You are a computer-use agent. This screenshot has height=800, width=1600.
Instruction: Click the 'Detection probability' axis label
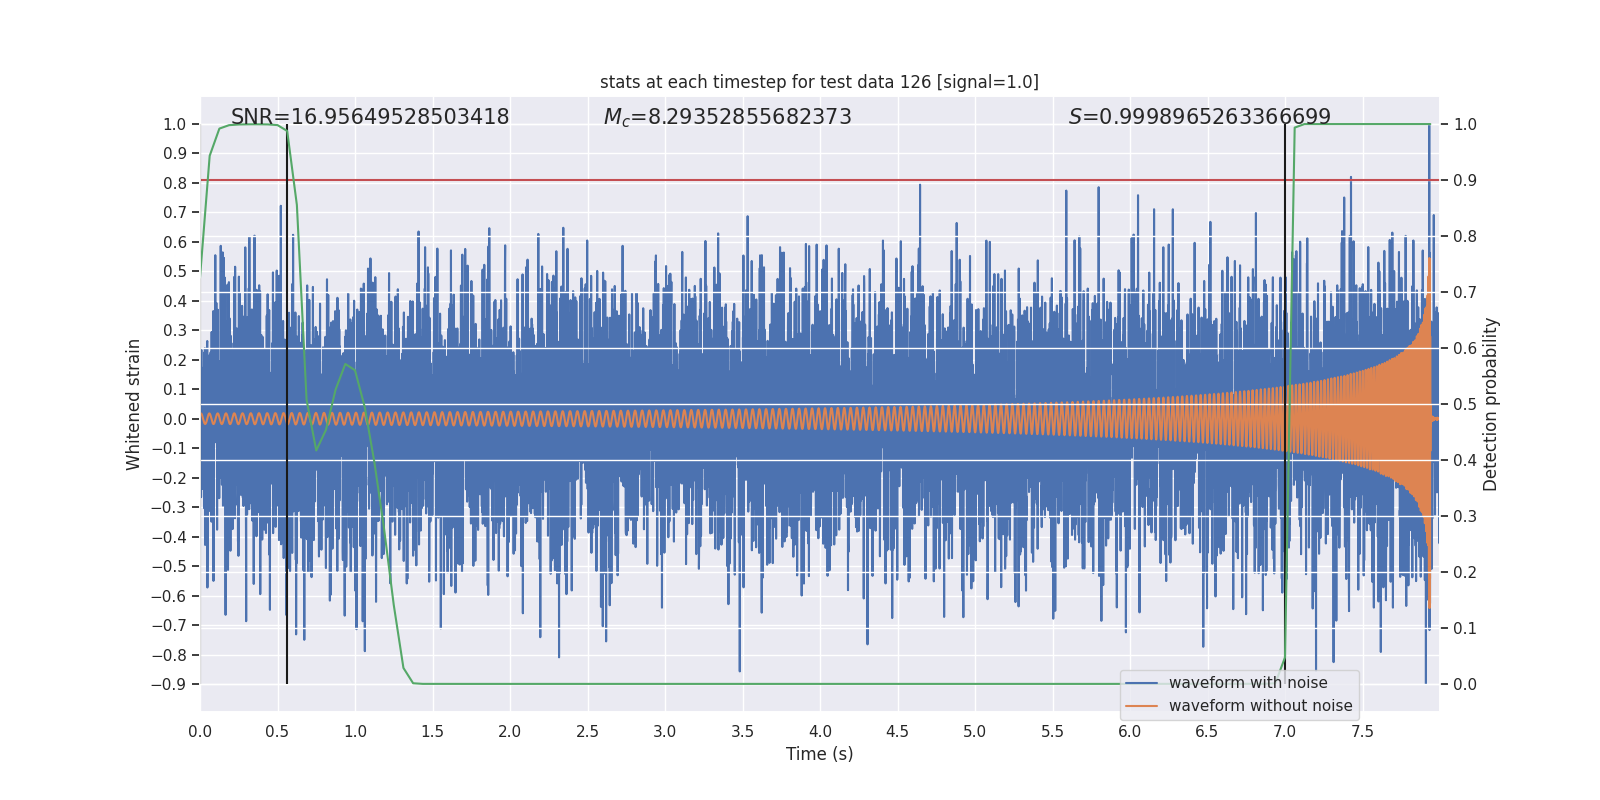[x=1490, y=404]
